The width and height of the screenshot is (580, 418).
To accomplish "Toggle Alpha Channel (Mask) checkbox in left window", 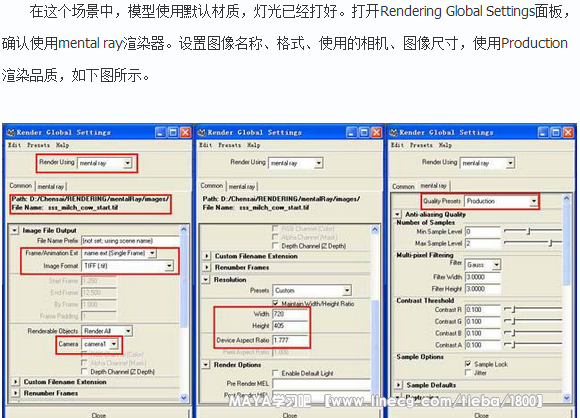I will pos(84,363).
